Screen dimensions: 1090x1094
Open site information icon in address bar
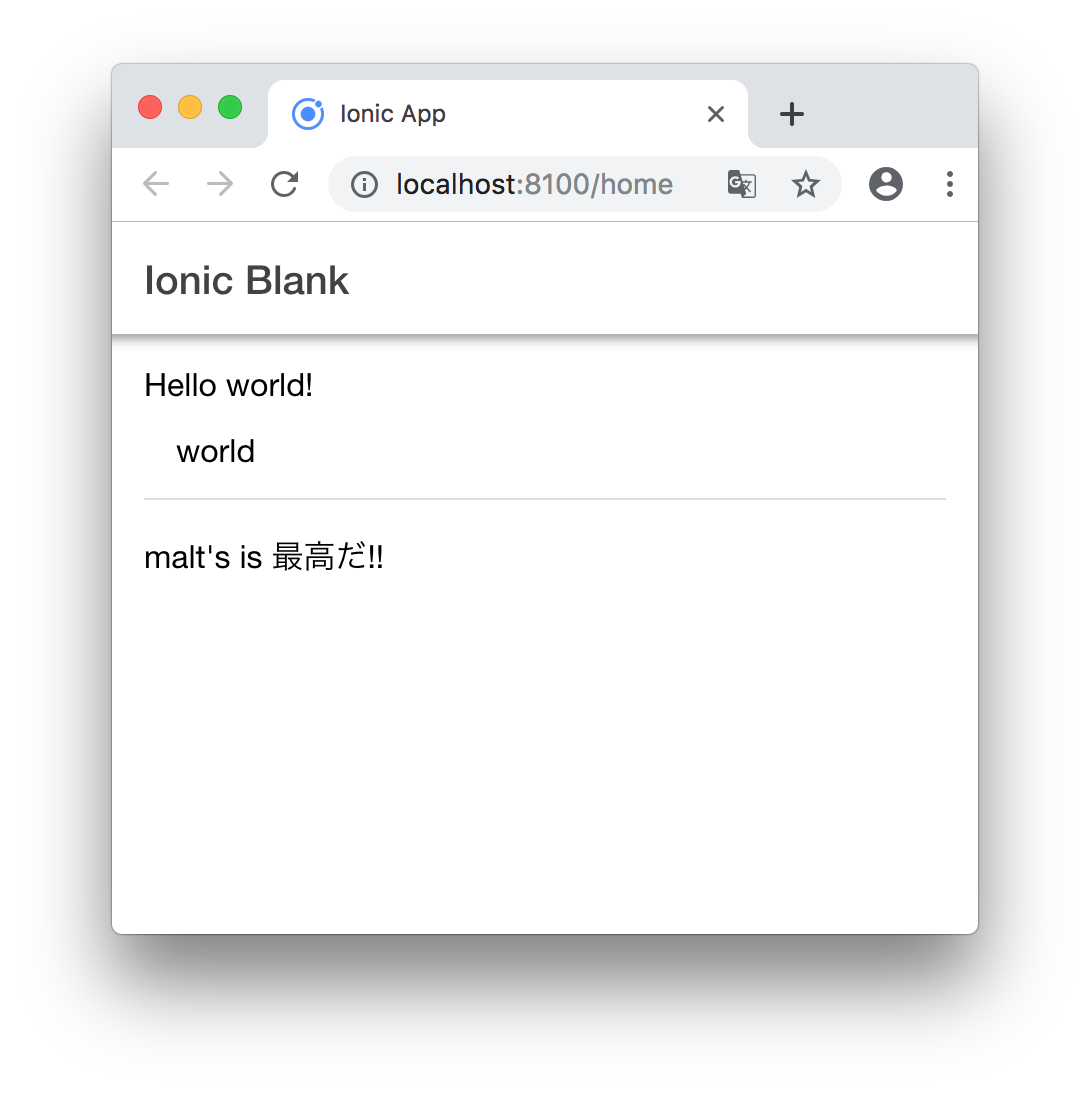(x=364, y=185)
